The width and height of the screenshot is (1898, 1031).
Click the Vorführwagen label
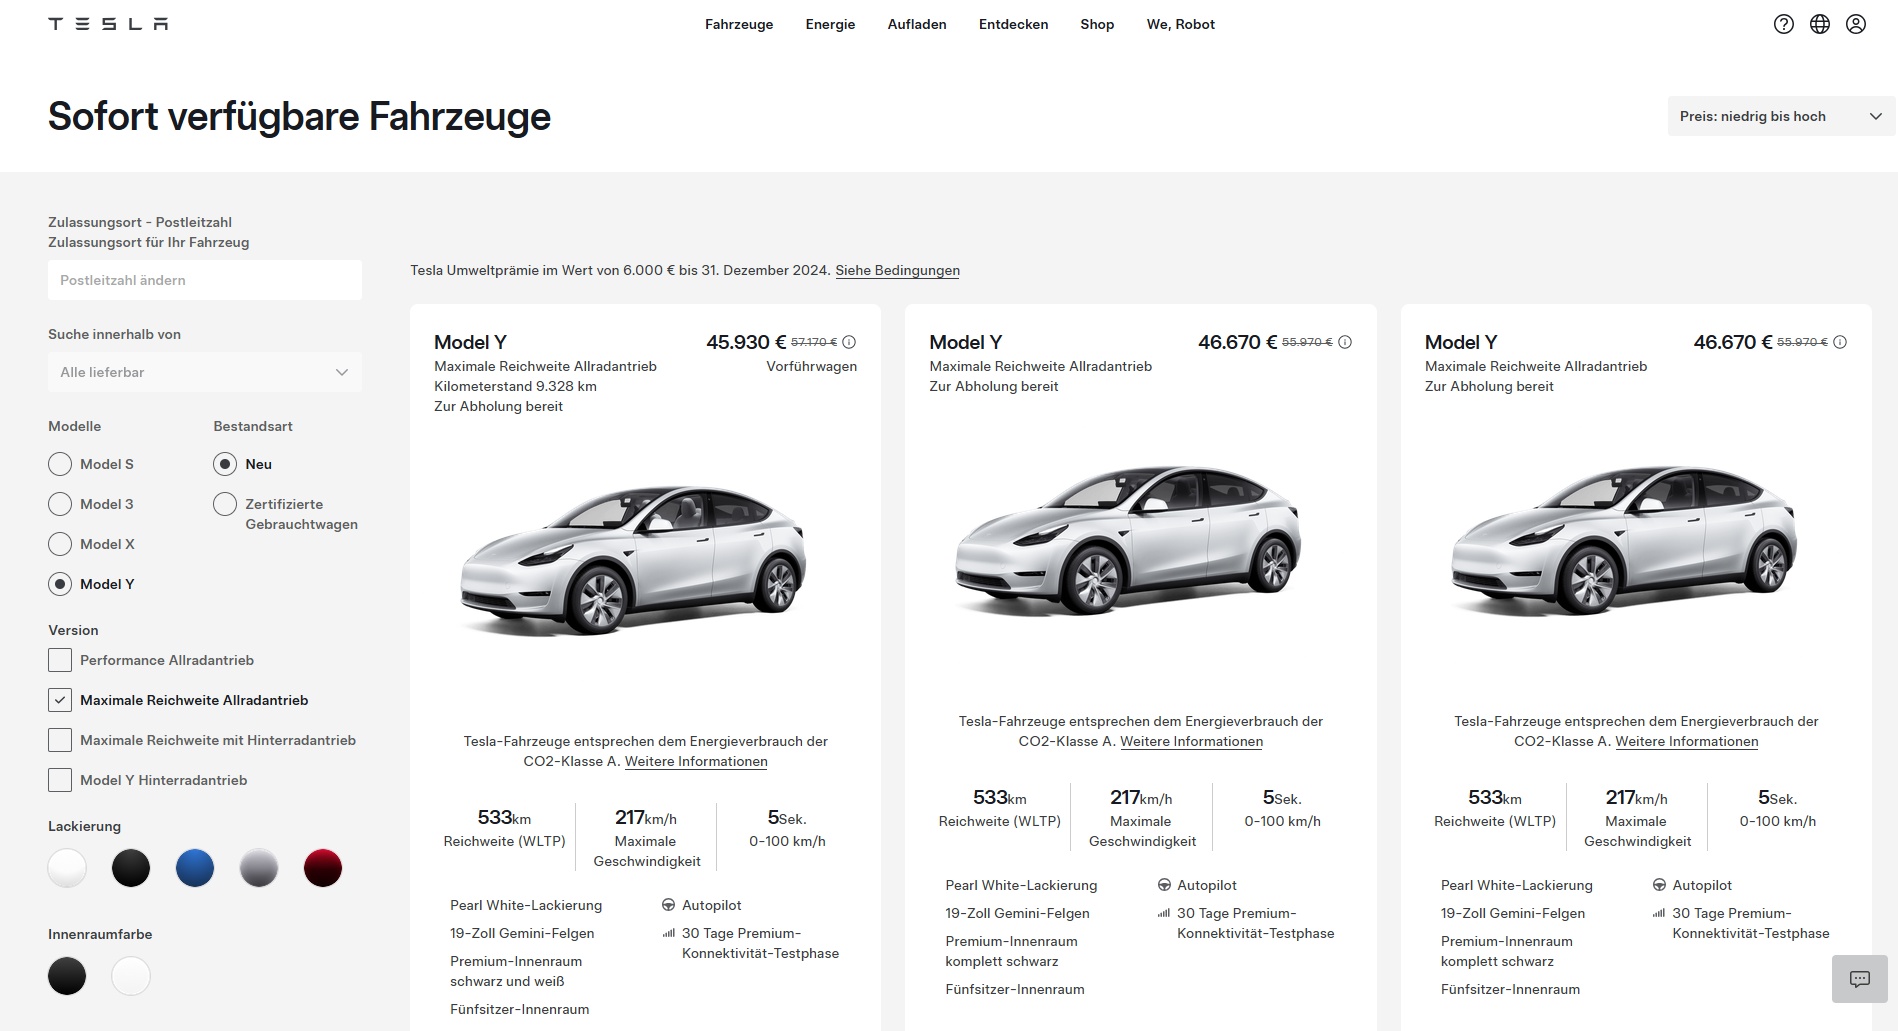[811, 366]
